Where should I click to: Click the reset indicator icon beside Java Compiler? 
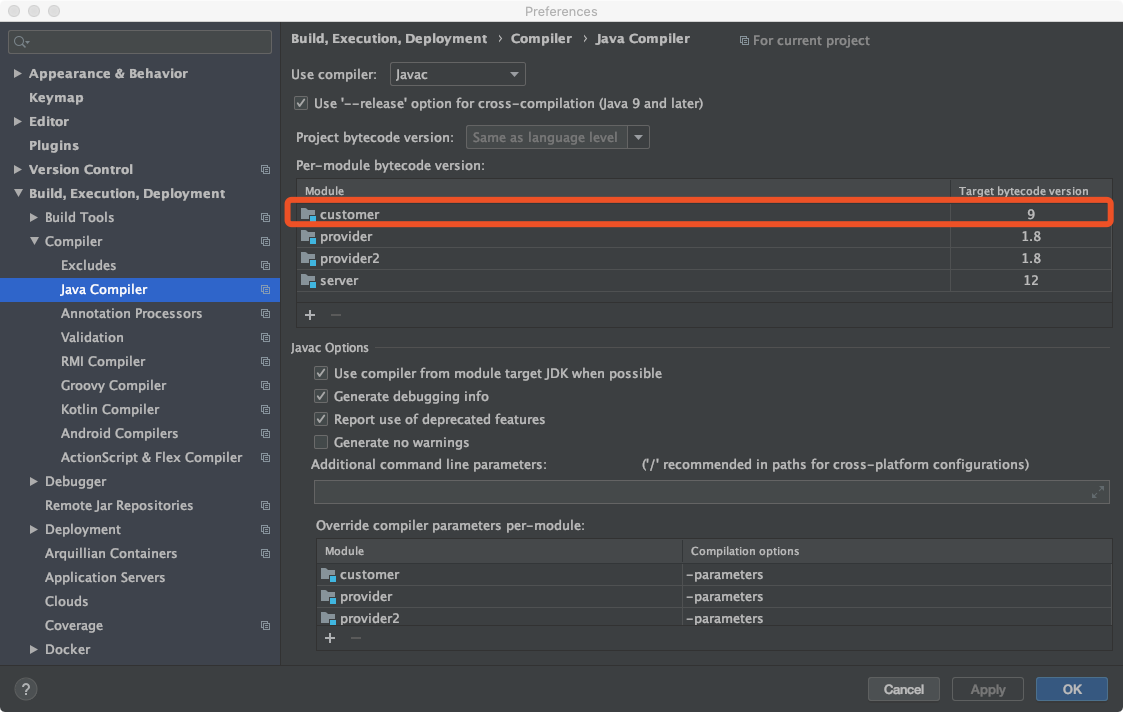[x=265, y=289]
